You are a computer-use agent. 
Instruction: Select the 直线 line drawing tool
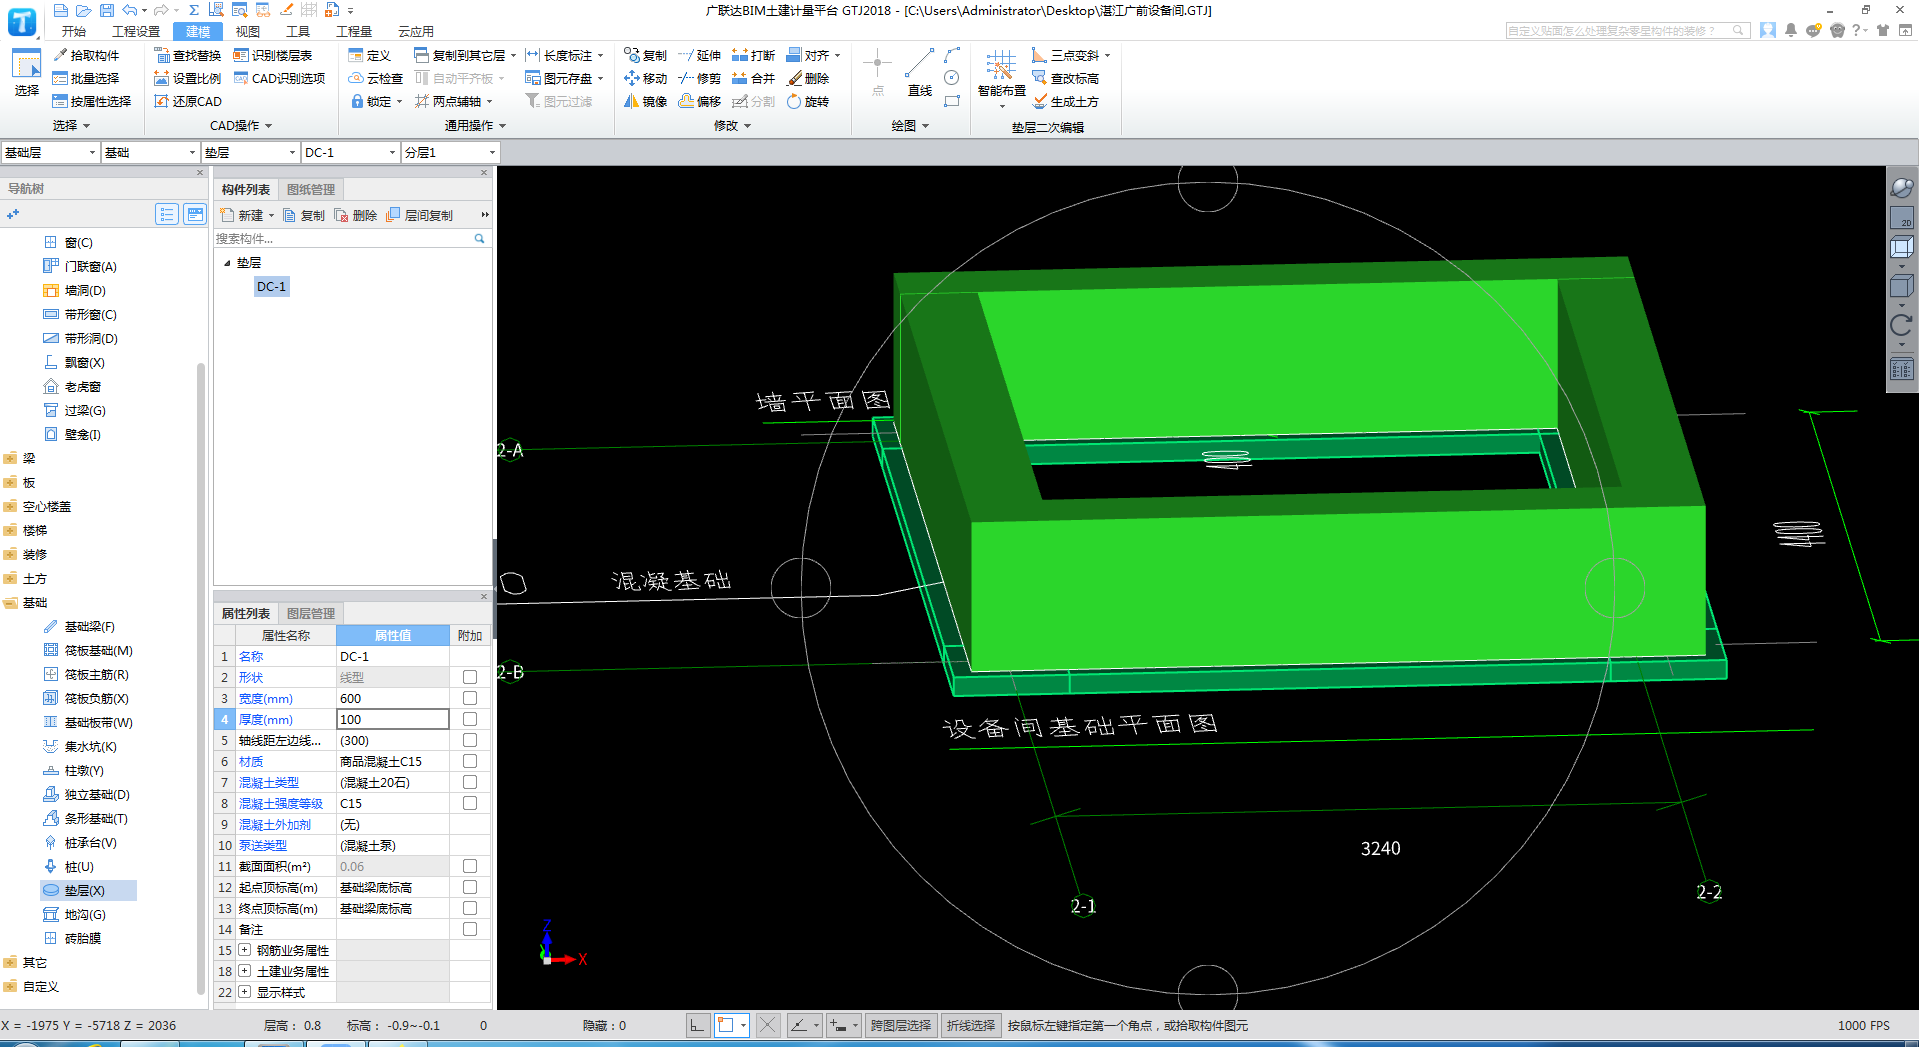point(919,73)
